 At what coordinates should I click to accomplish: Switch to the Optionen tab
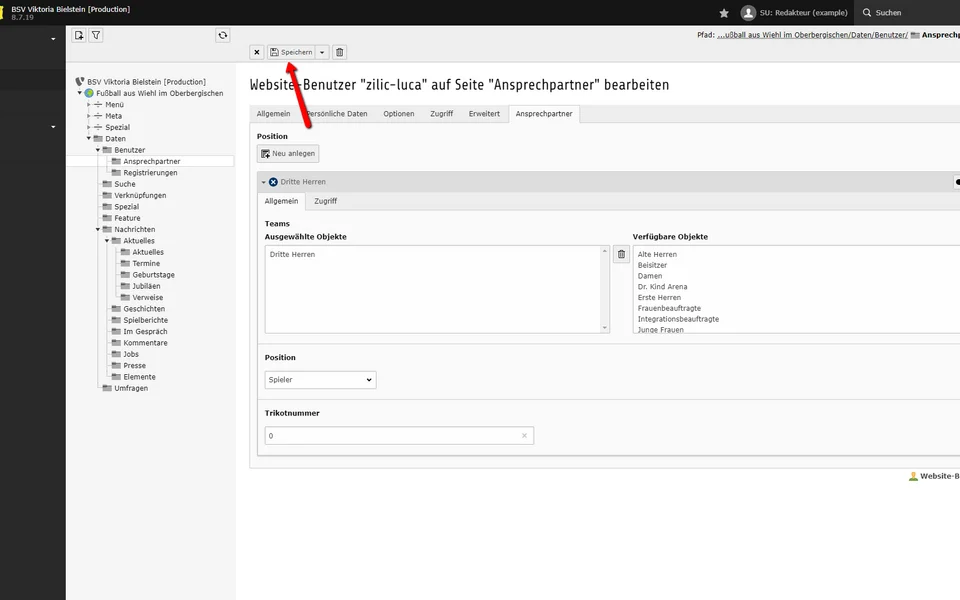(x=398, y=114)
